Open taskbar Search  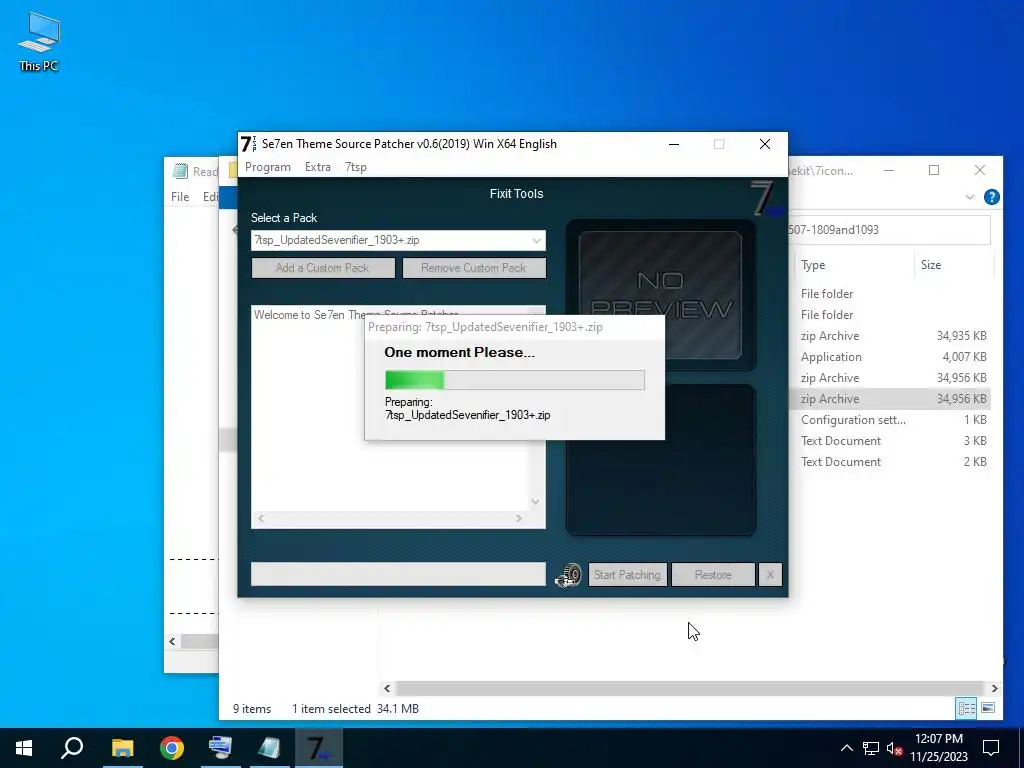coord(72,748)
